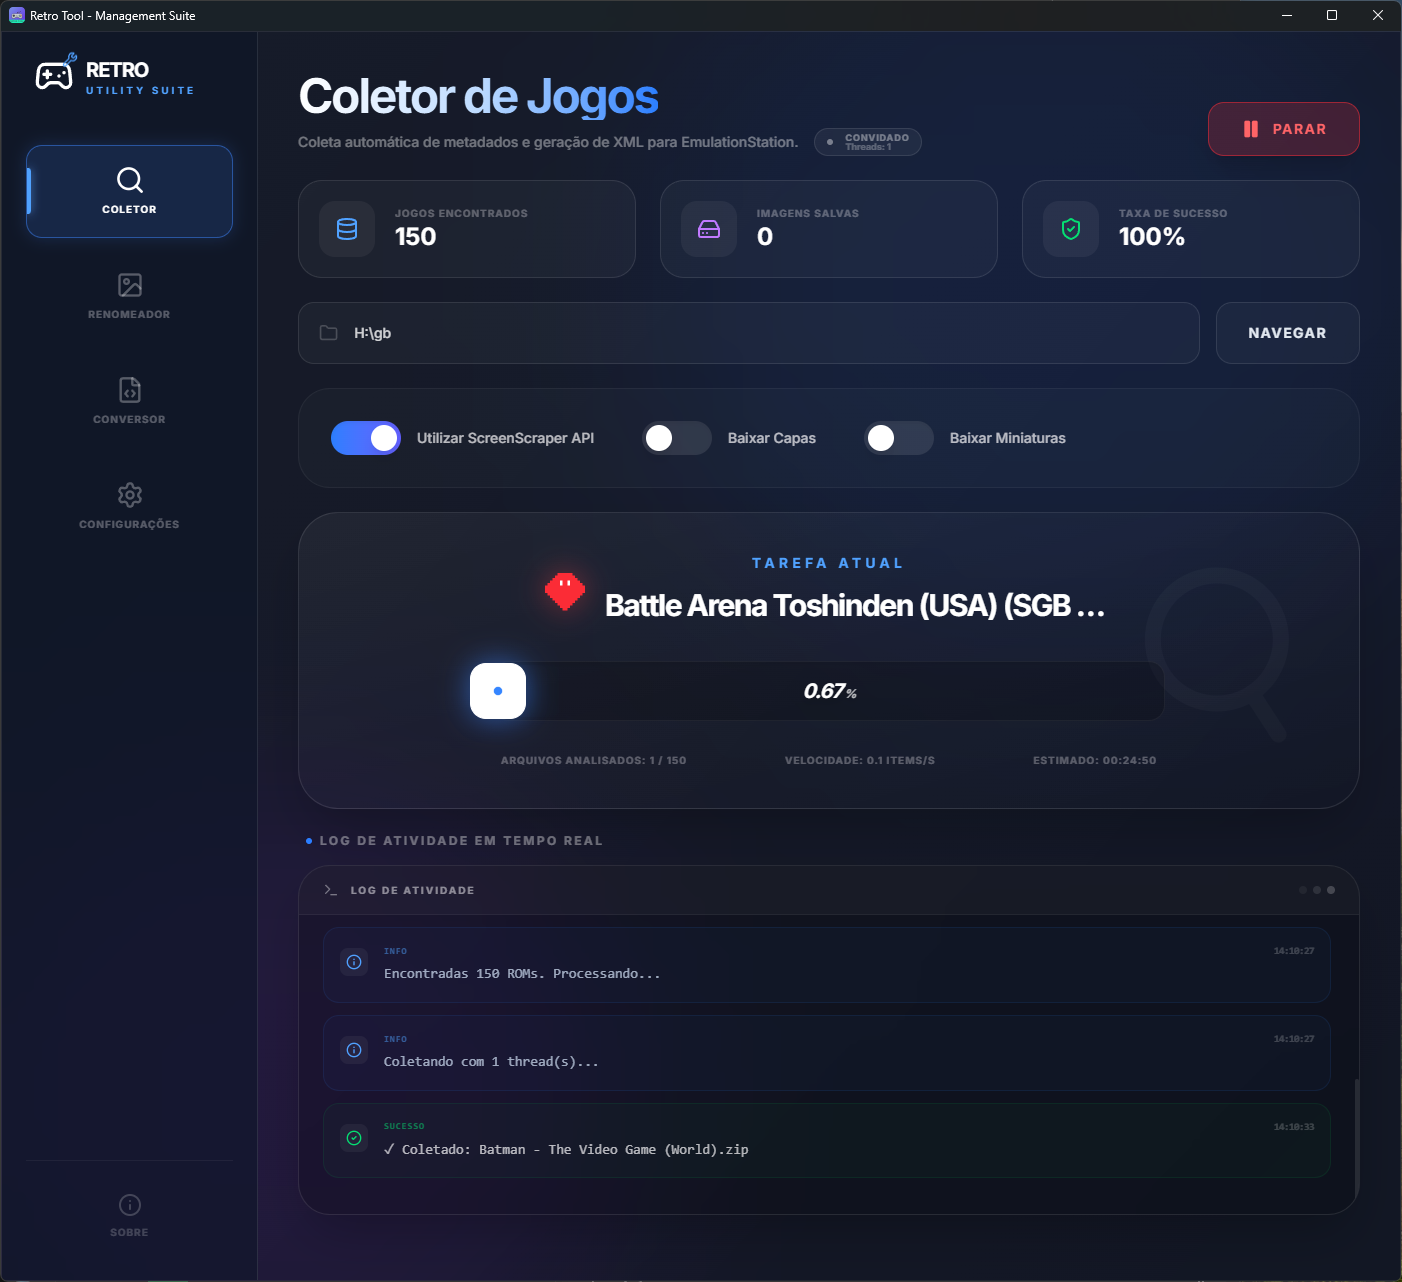Click the Retro Utility Suite logo

click(113, 74)
